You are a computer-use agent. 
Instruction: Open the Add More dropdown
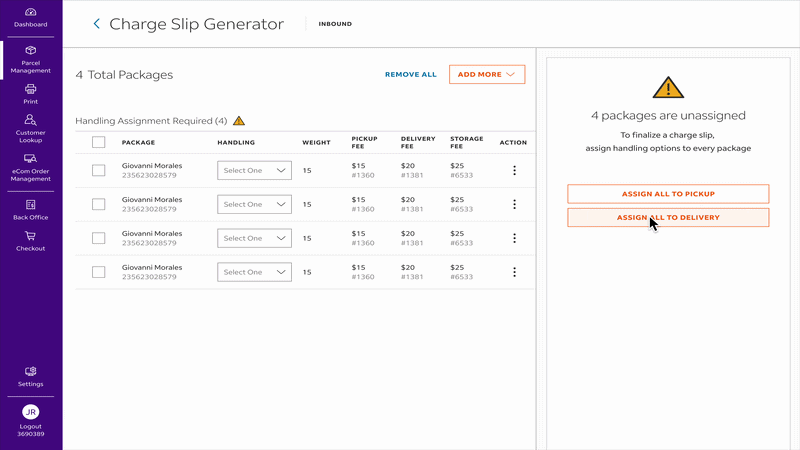click(487, 74)
